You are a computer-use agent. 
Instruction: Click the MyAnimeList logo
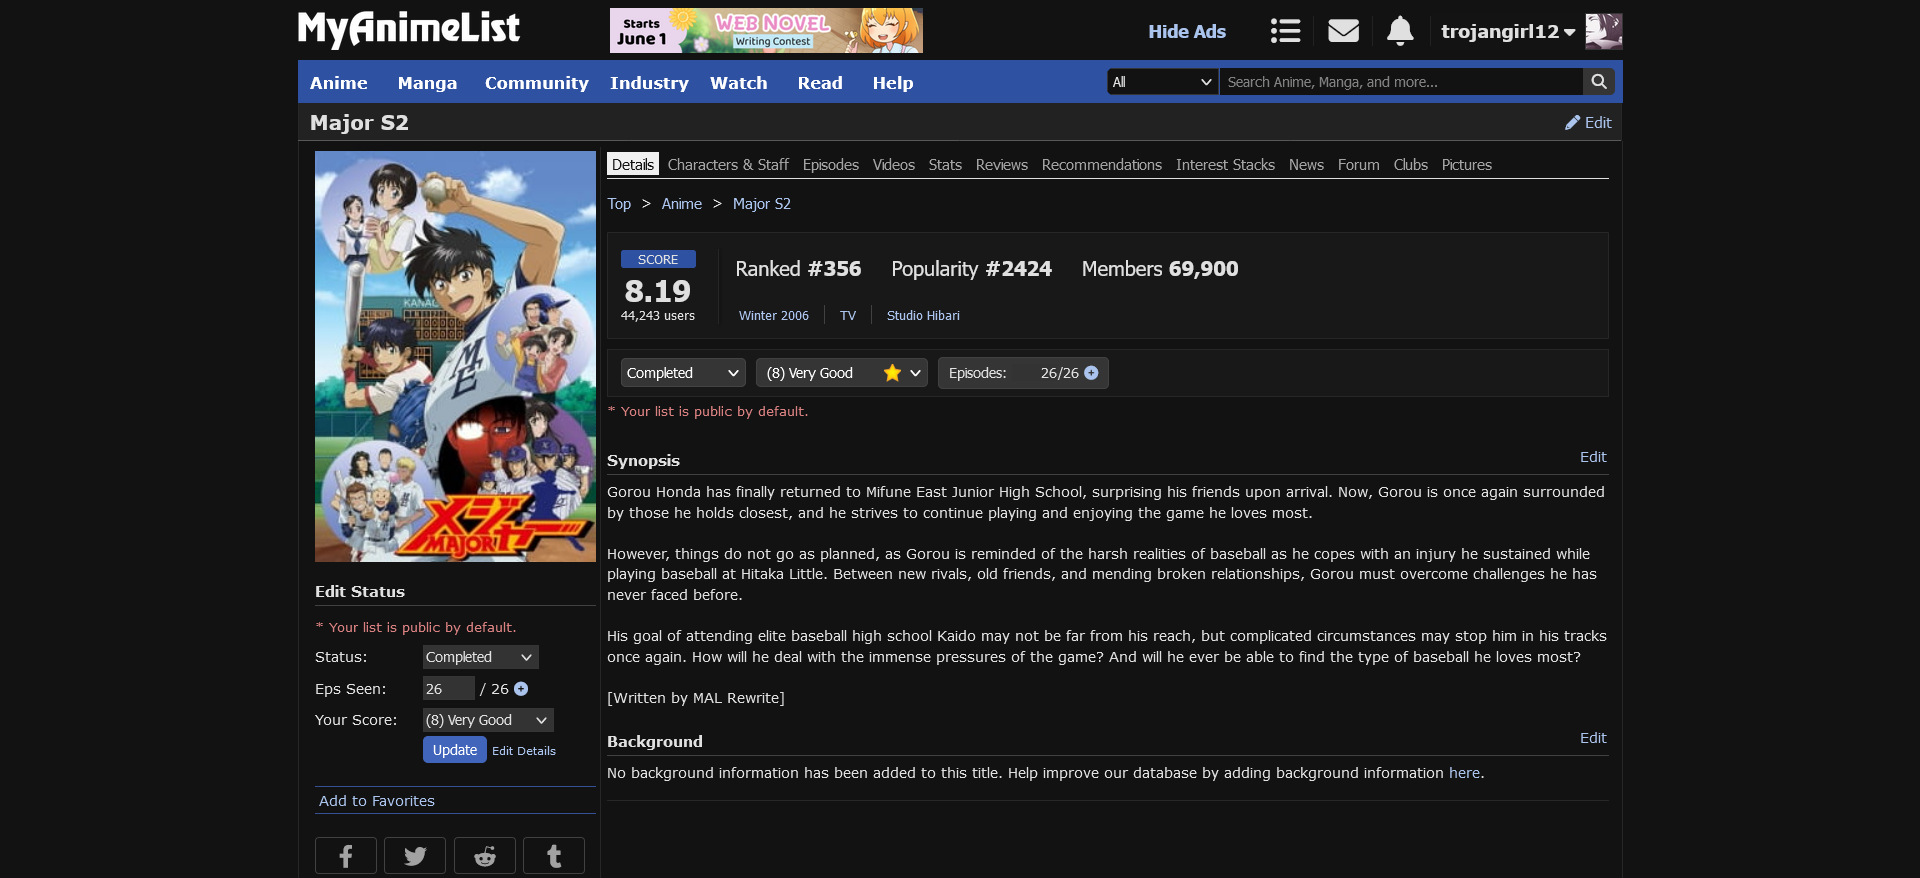(409, 29)
